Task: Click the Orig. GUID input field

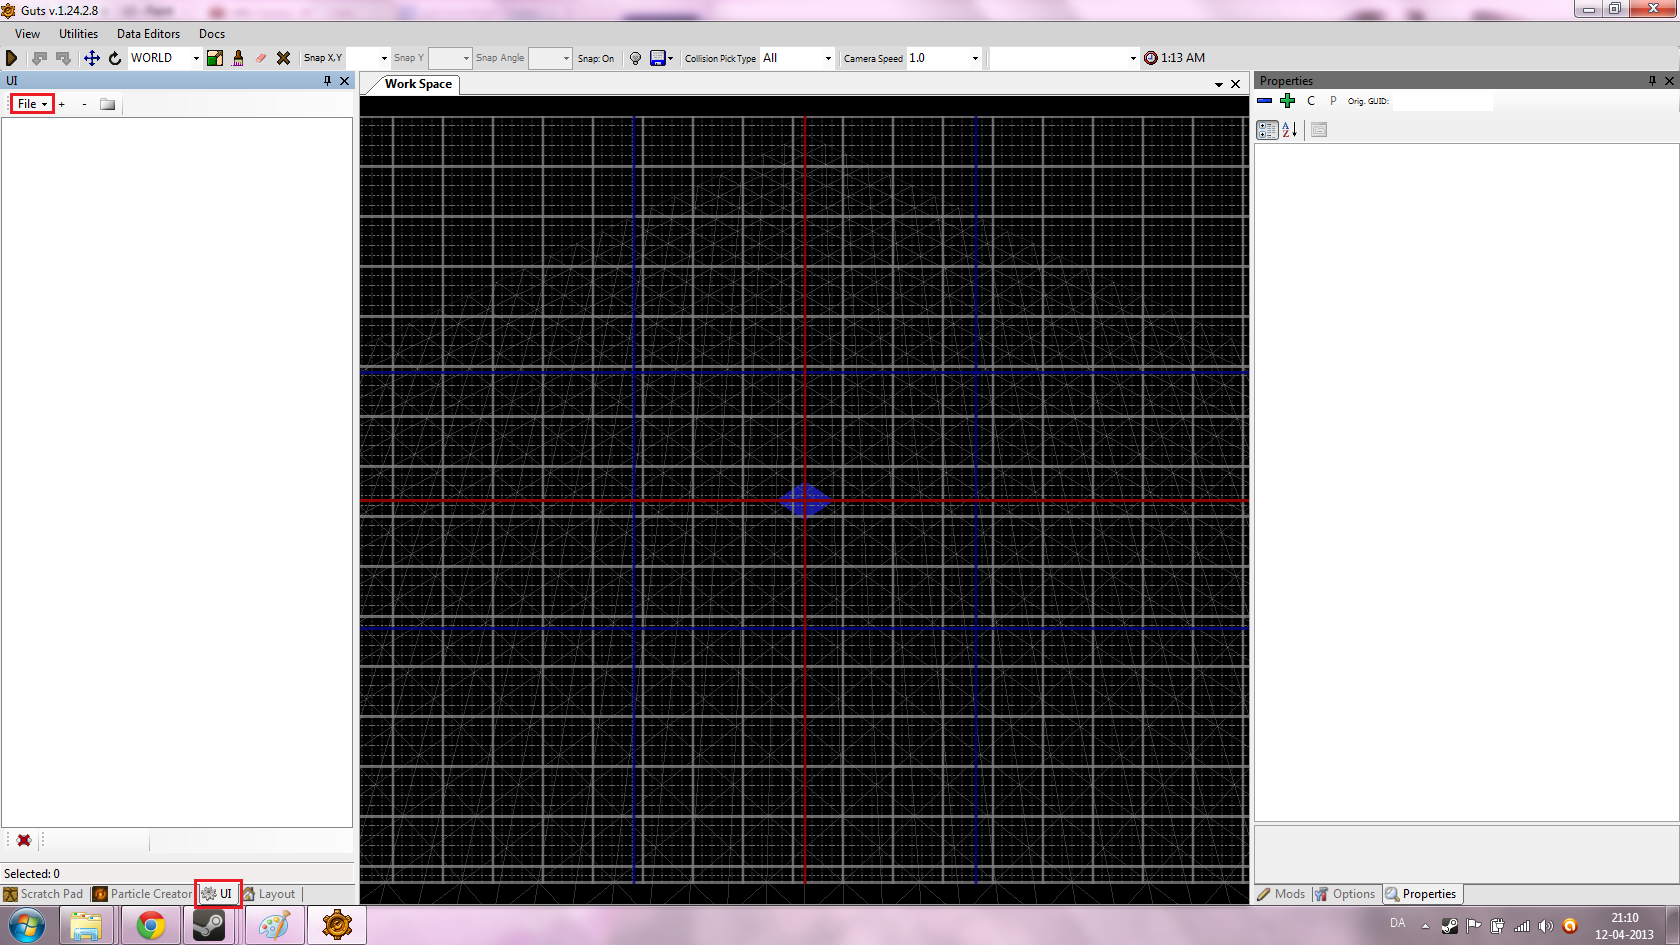Action: [1441, 101]
